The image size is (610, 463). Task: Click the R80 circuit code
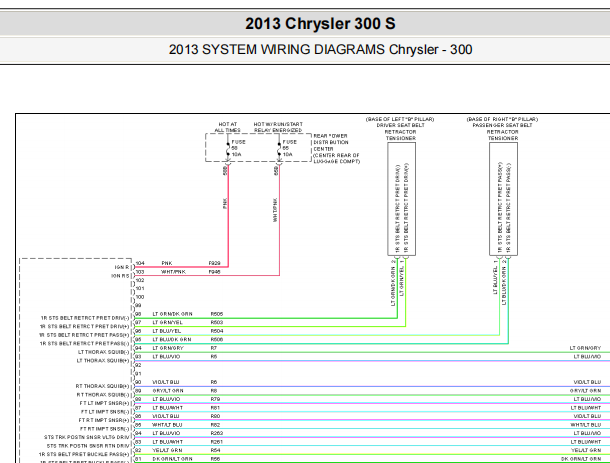click(x=216, y=416)
